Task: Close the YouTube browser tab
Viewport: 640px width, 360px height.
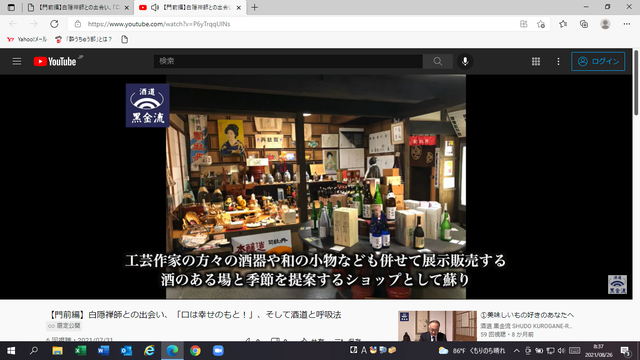Action: 239,7
